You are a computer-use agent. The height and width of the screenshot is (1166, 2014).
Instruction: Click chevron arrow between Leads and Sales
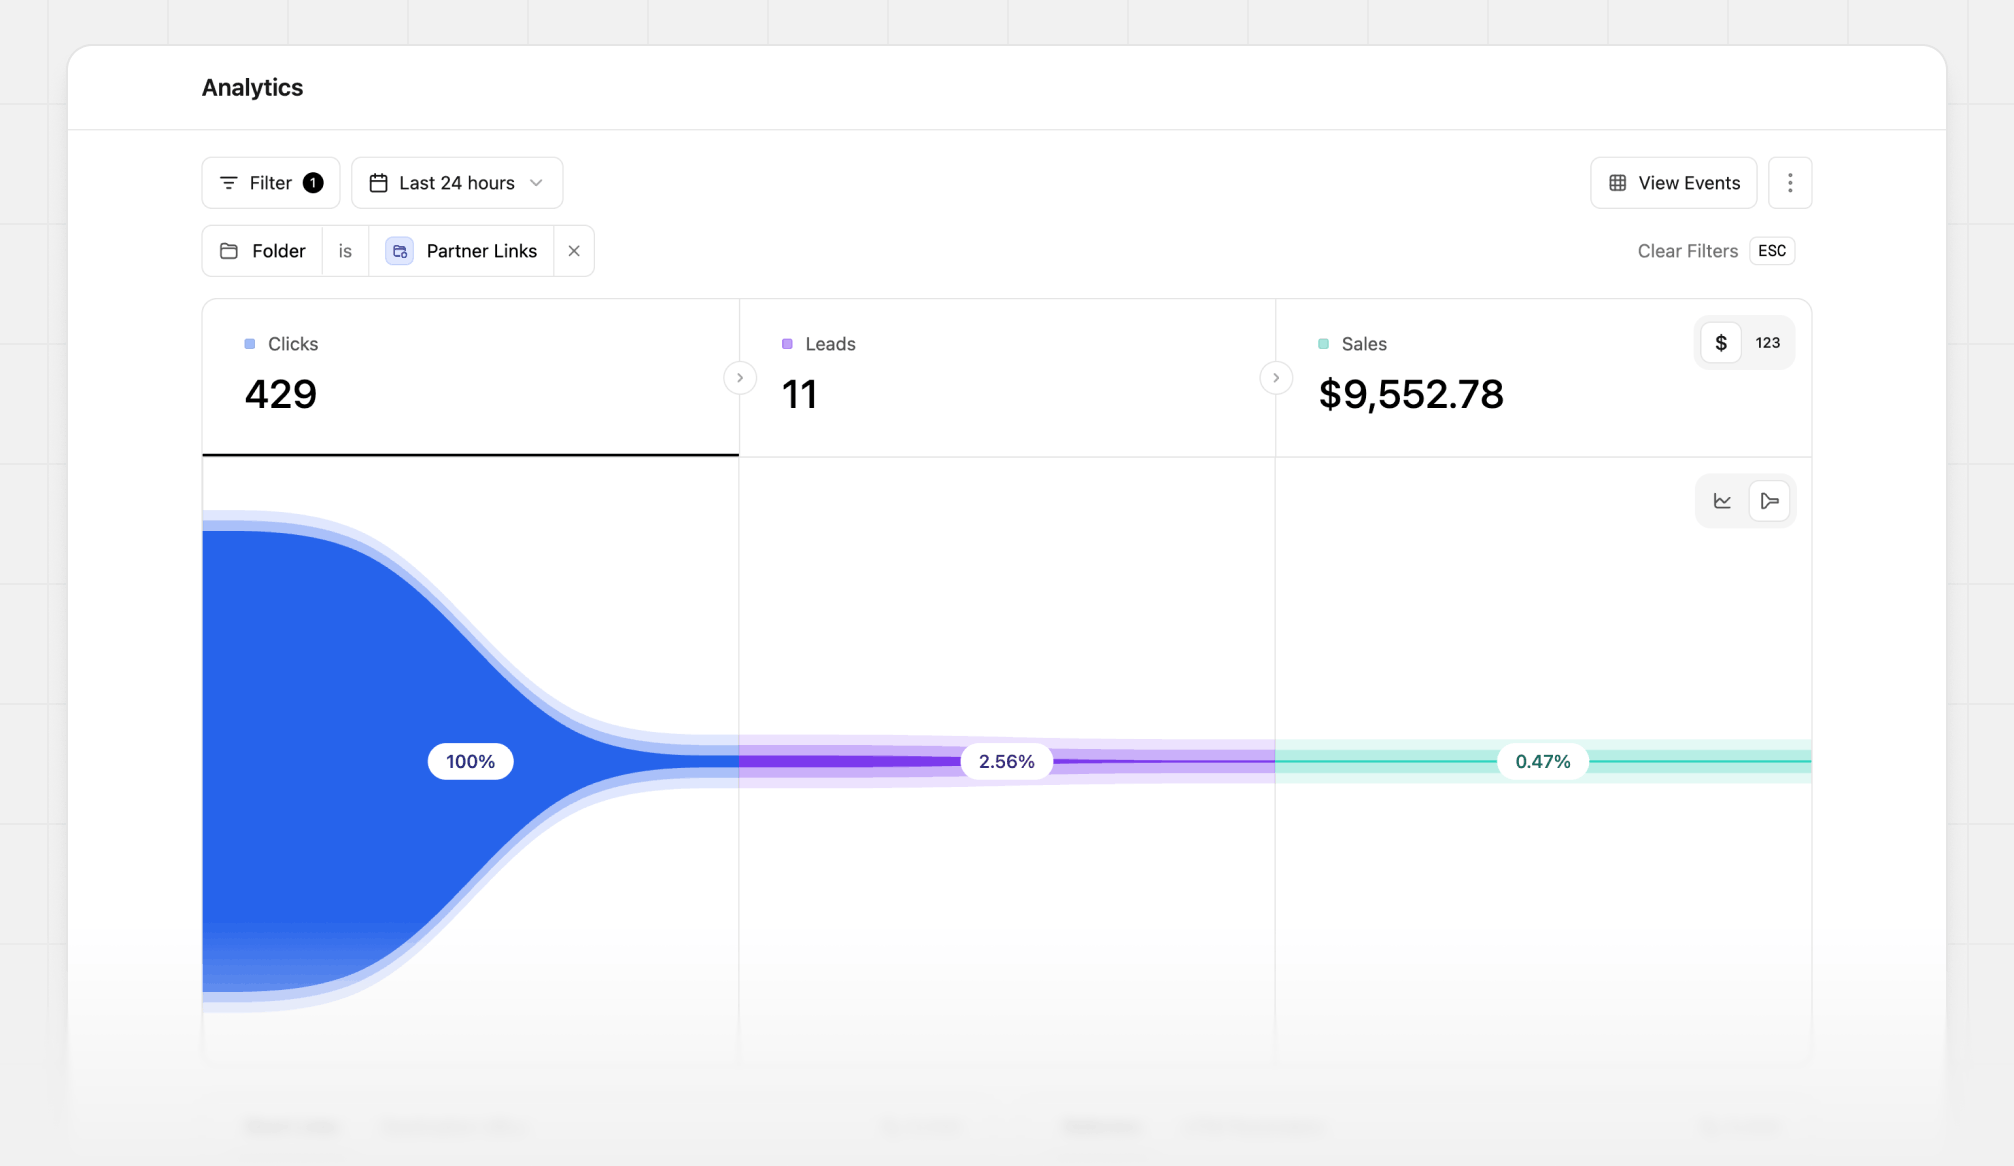[x=1276, y=378]
